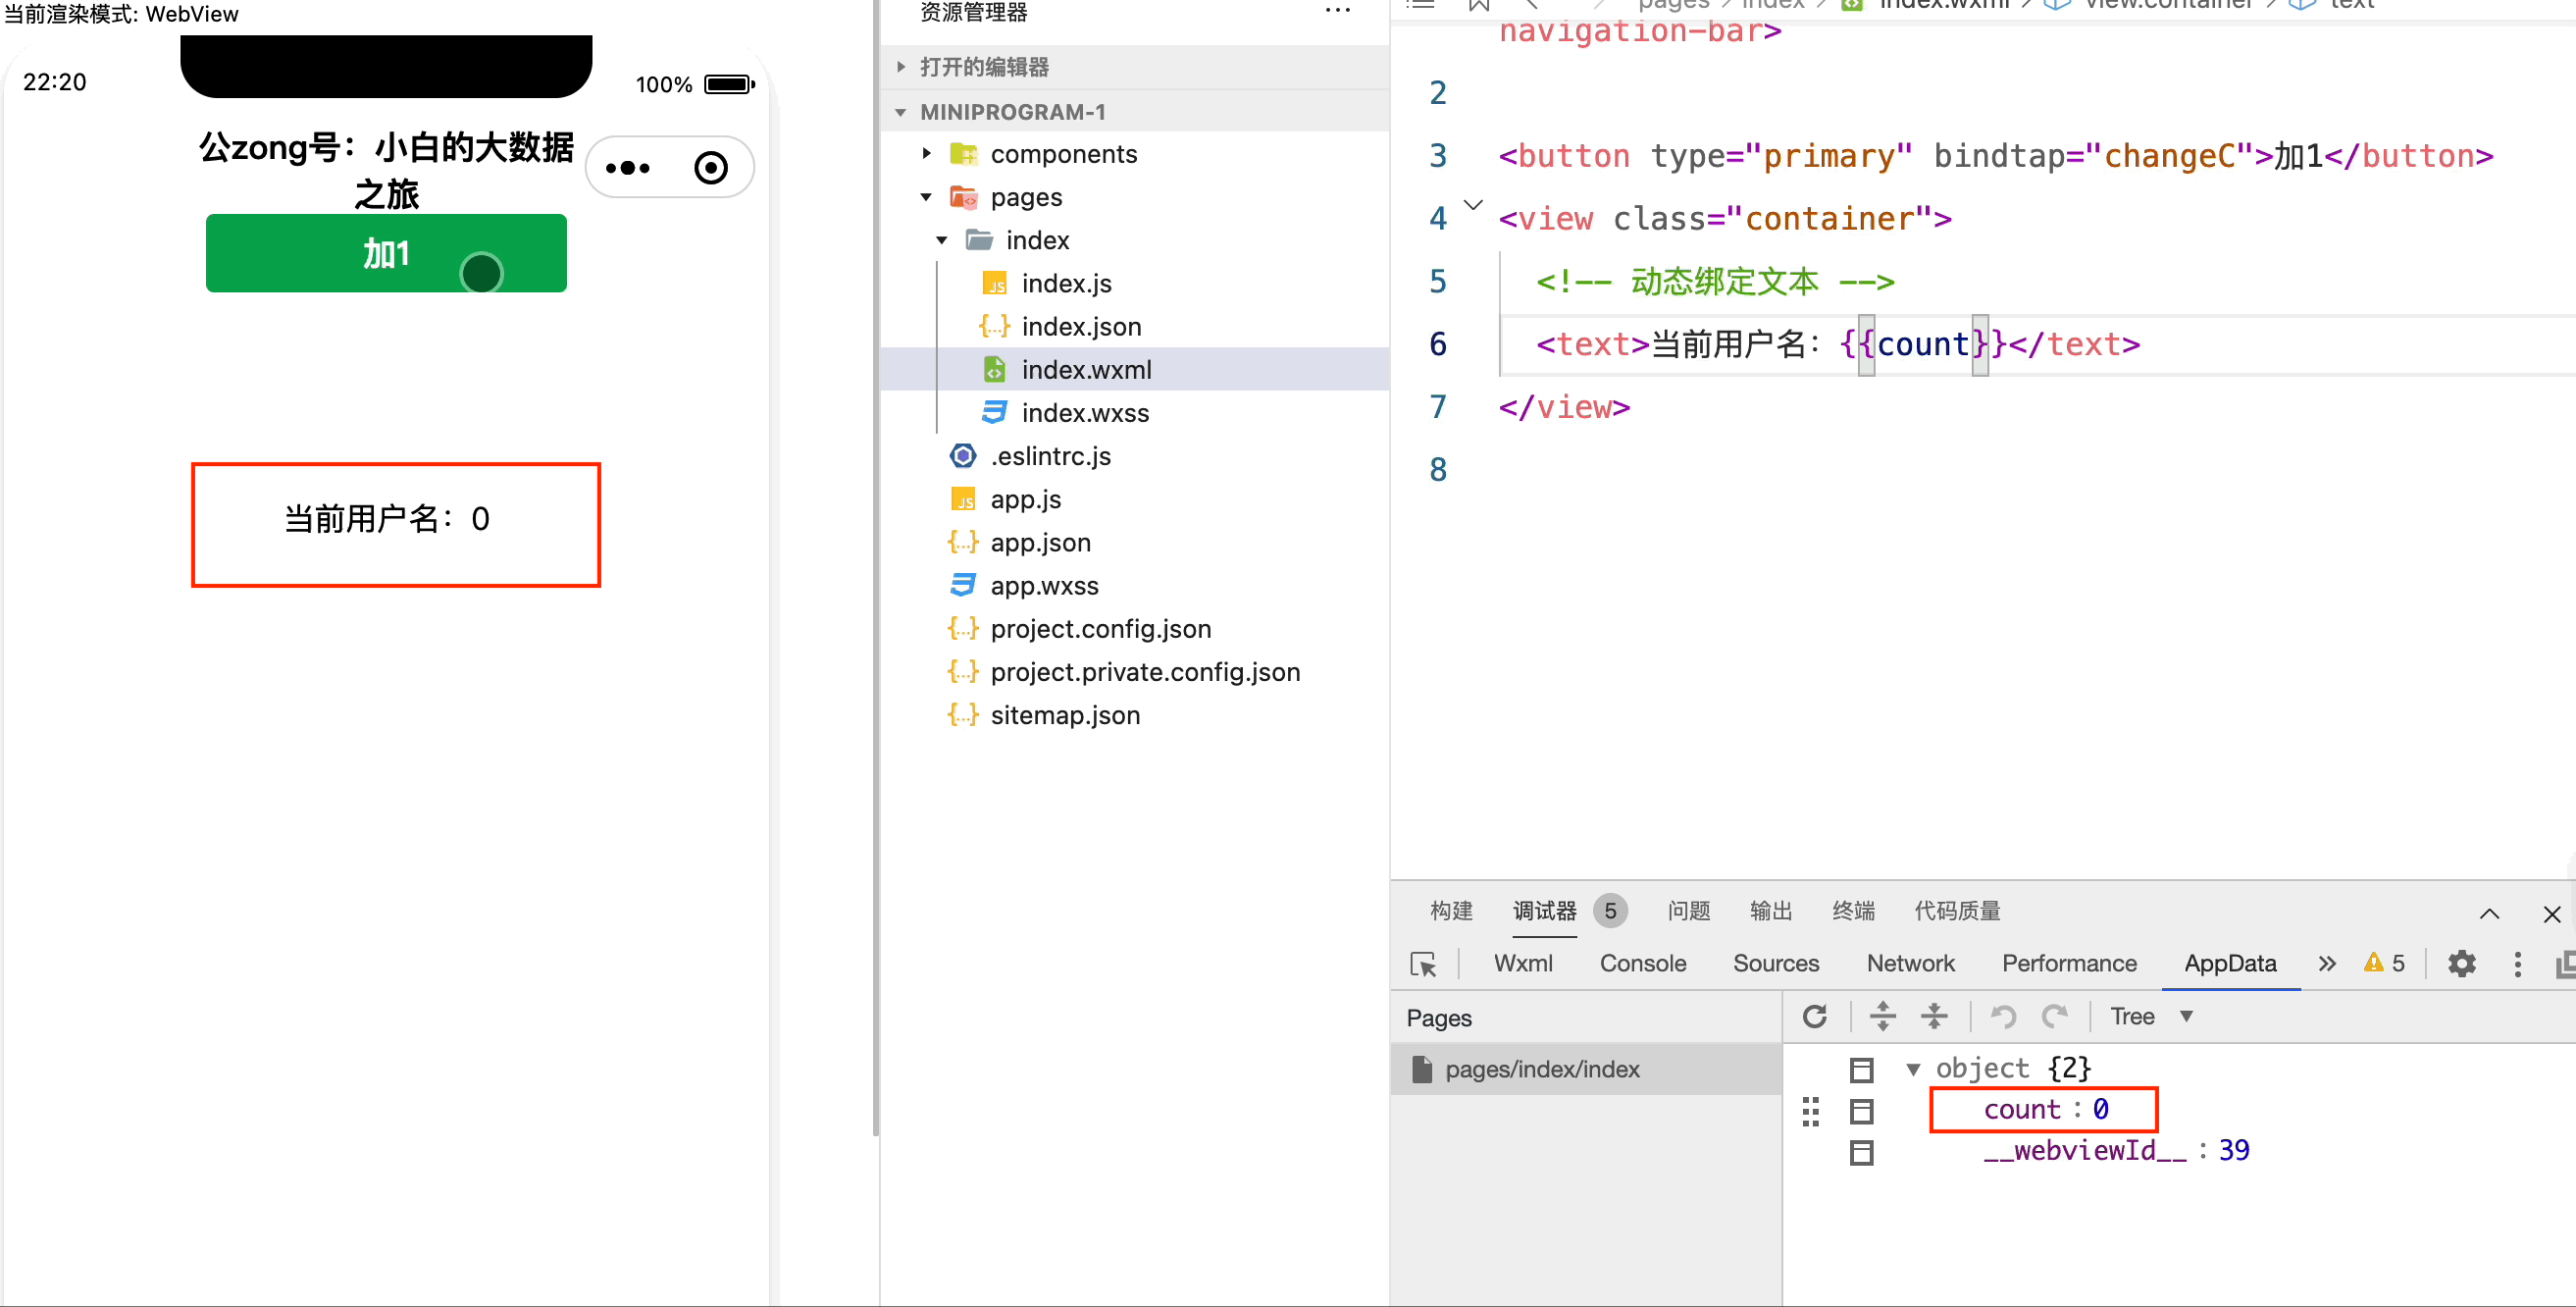This screenshot has width=2576, height=1307.
Task: Click the index.wxml file icon
Action: pyautogui.click(x=994, y=370)
